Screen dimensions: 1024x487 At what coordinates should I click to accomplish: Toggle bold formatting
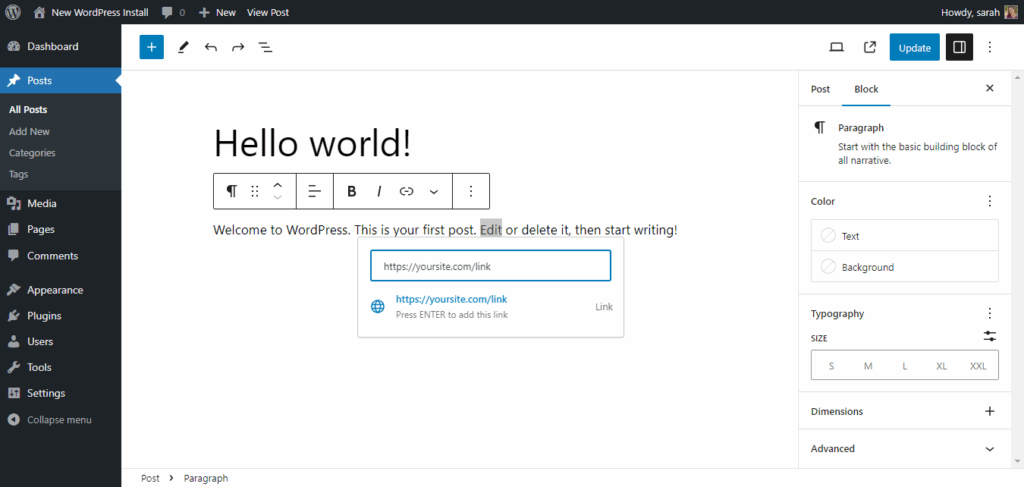tap(351, 191)
